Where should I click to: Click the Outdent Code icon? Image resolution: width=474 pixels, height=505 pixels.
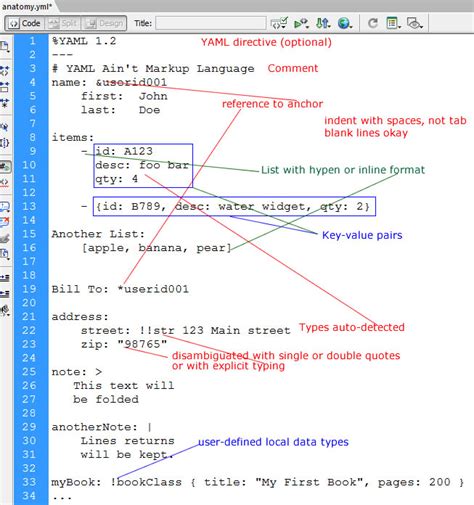tap(5, 294)
